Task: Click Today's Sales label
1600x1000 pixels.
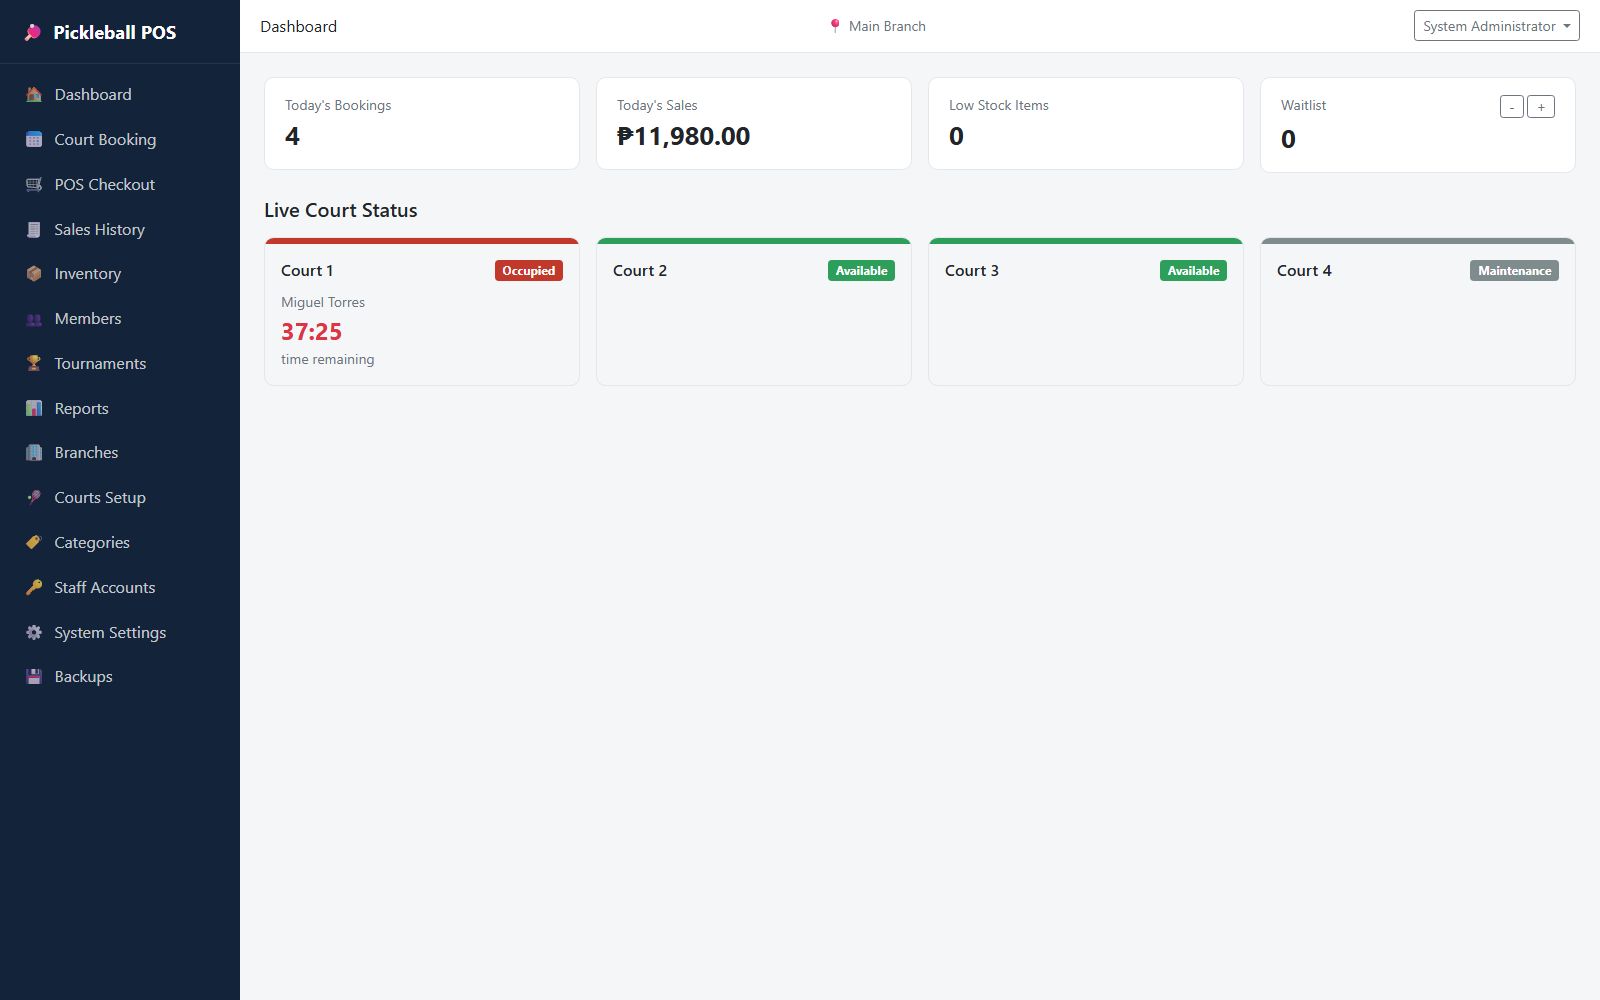Action: point(657,105)
